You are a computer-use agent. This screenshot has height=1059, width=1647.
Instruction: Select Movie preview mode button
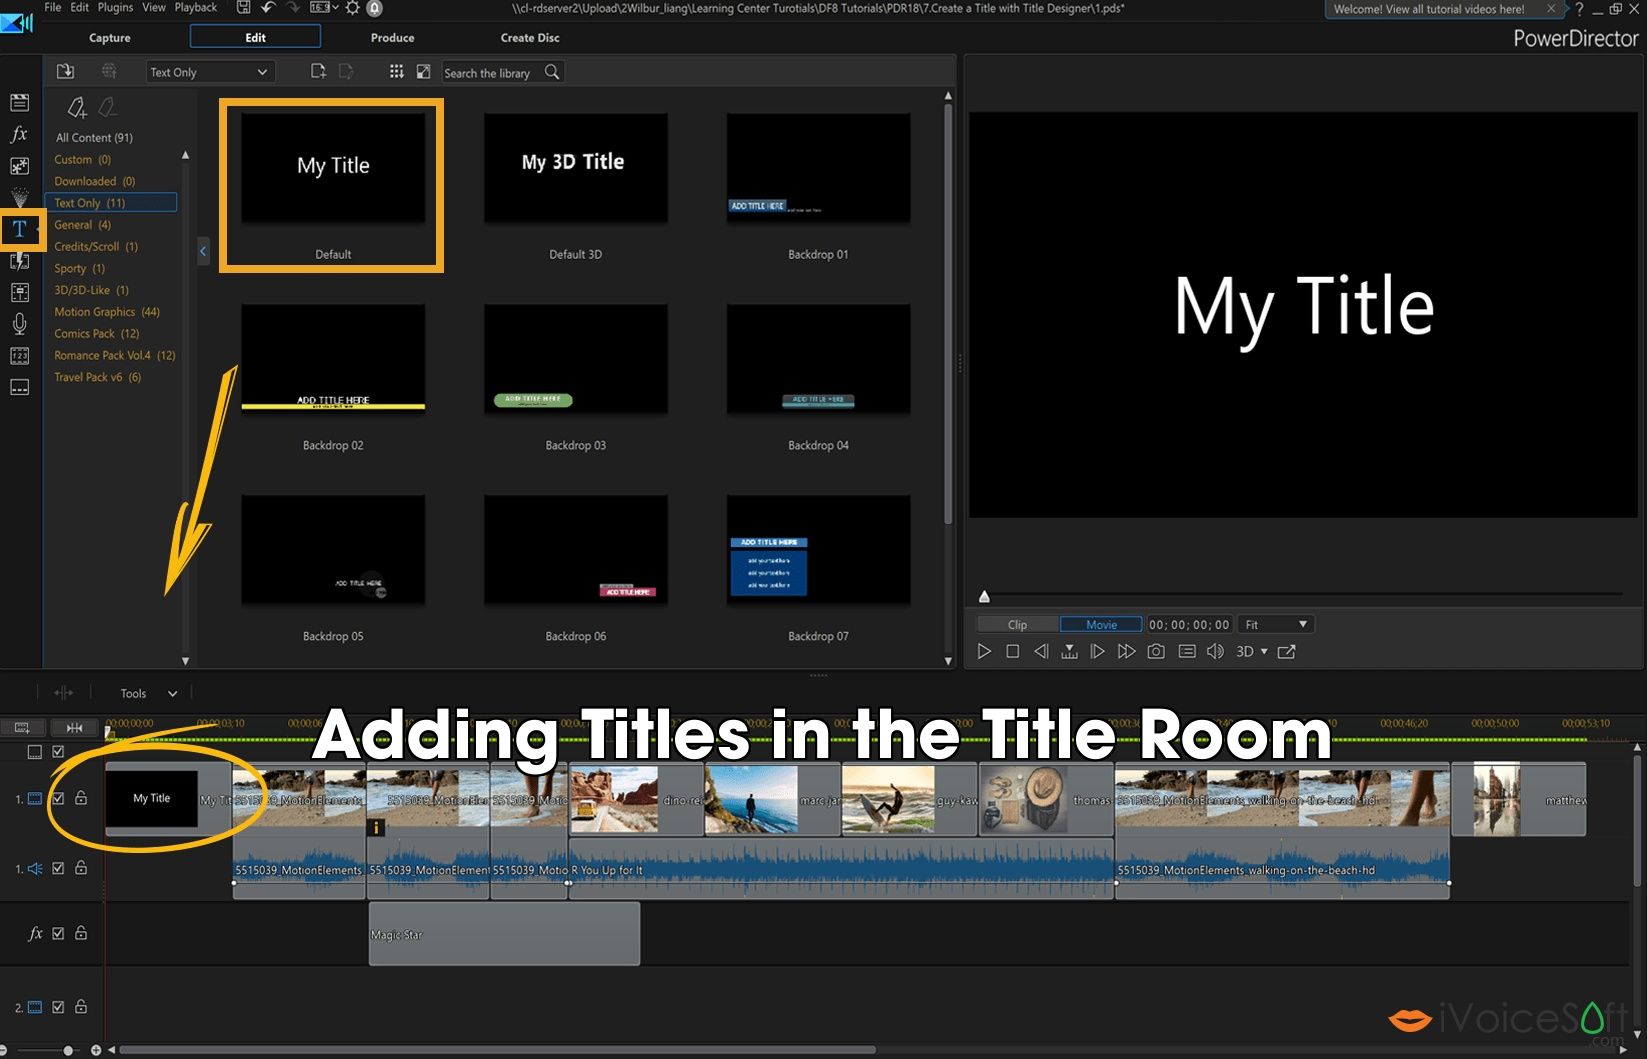pyautogui.click(x=1101, y=624)
